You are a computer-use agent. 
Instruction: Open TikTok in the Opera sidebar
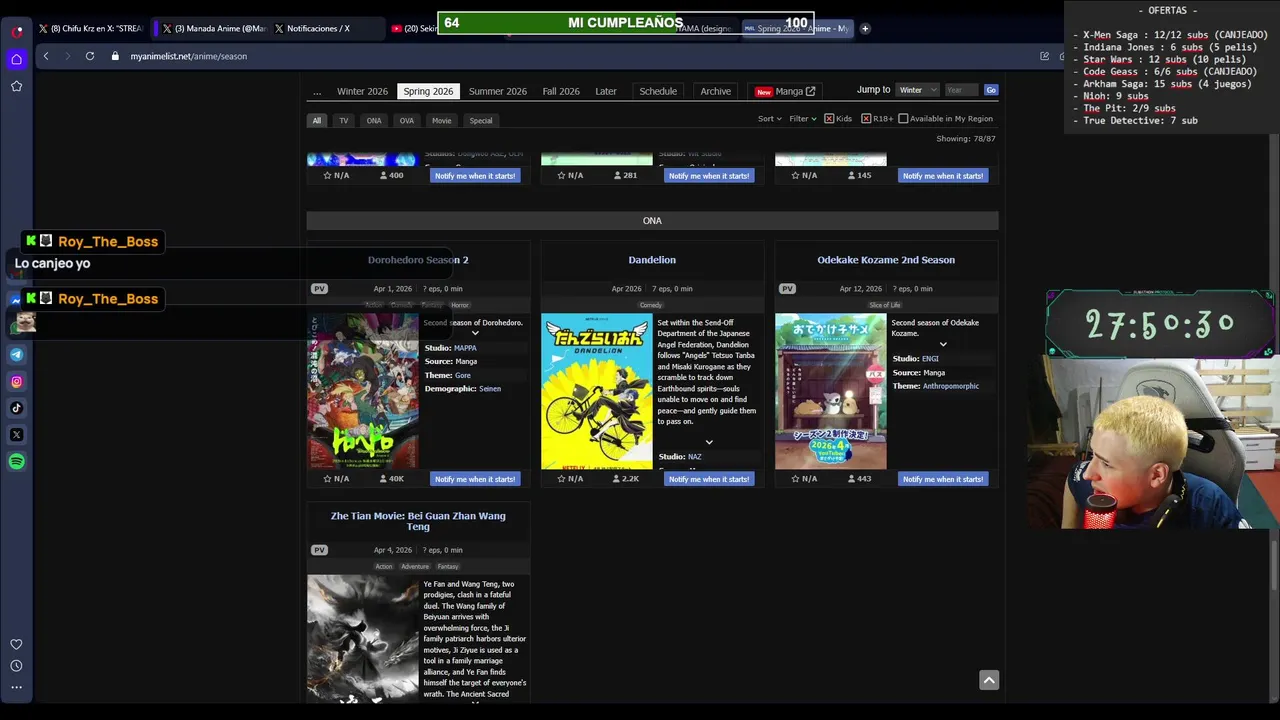click(17, 408)
